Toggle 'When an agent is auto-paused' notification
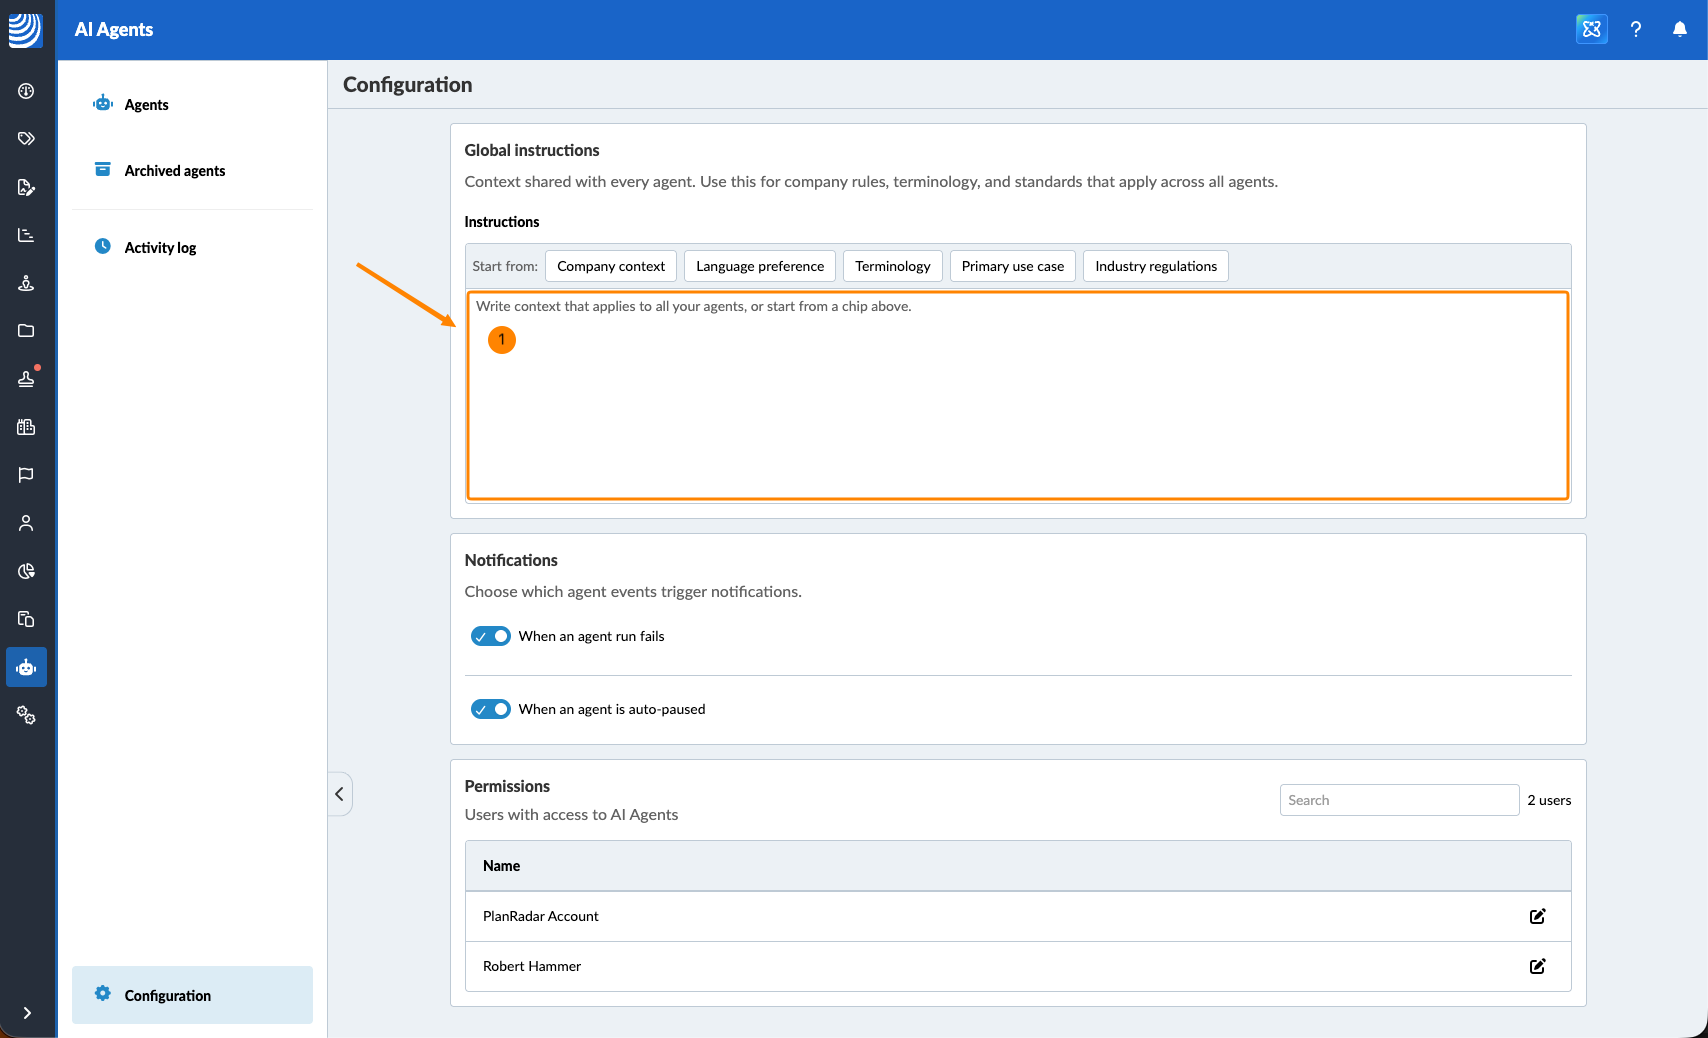The image size is (1708, 1038). pos(491,709)
